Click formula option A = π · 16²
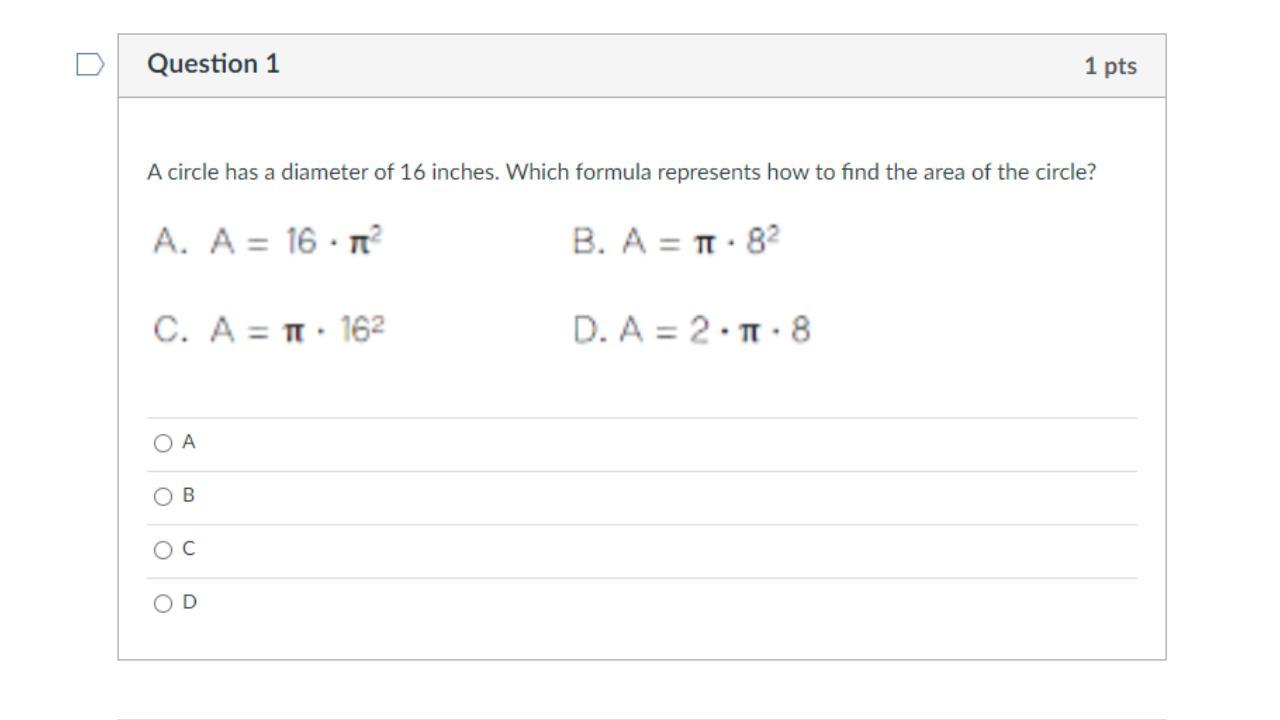Image resolution: width=1280 pixels, height=720 pixels. pyautogui.click(x=270, y=329)
